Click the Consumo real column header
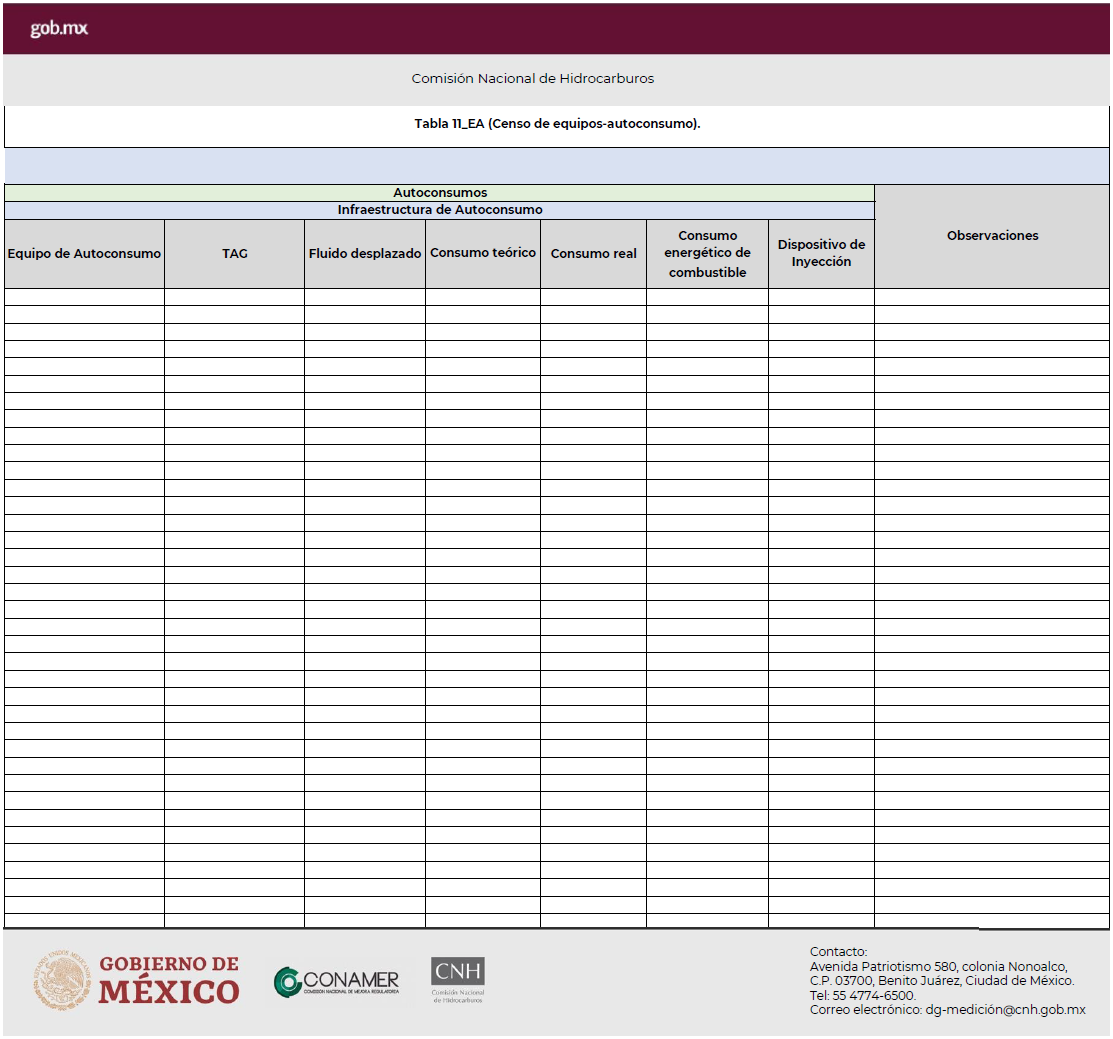Image resolution: width=1113 pixels, height=1039 pixels. [593, 254]
